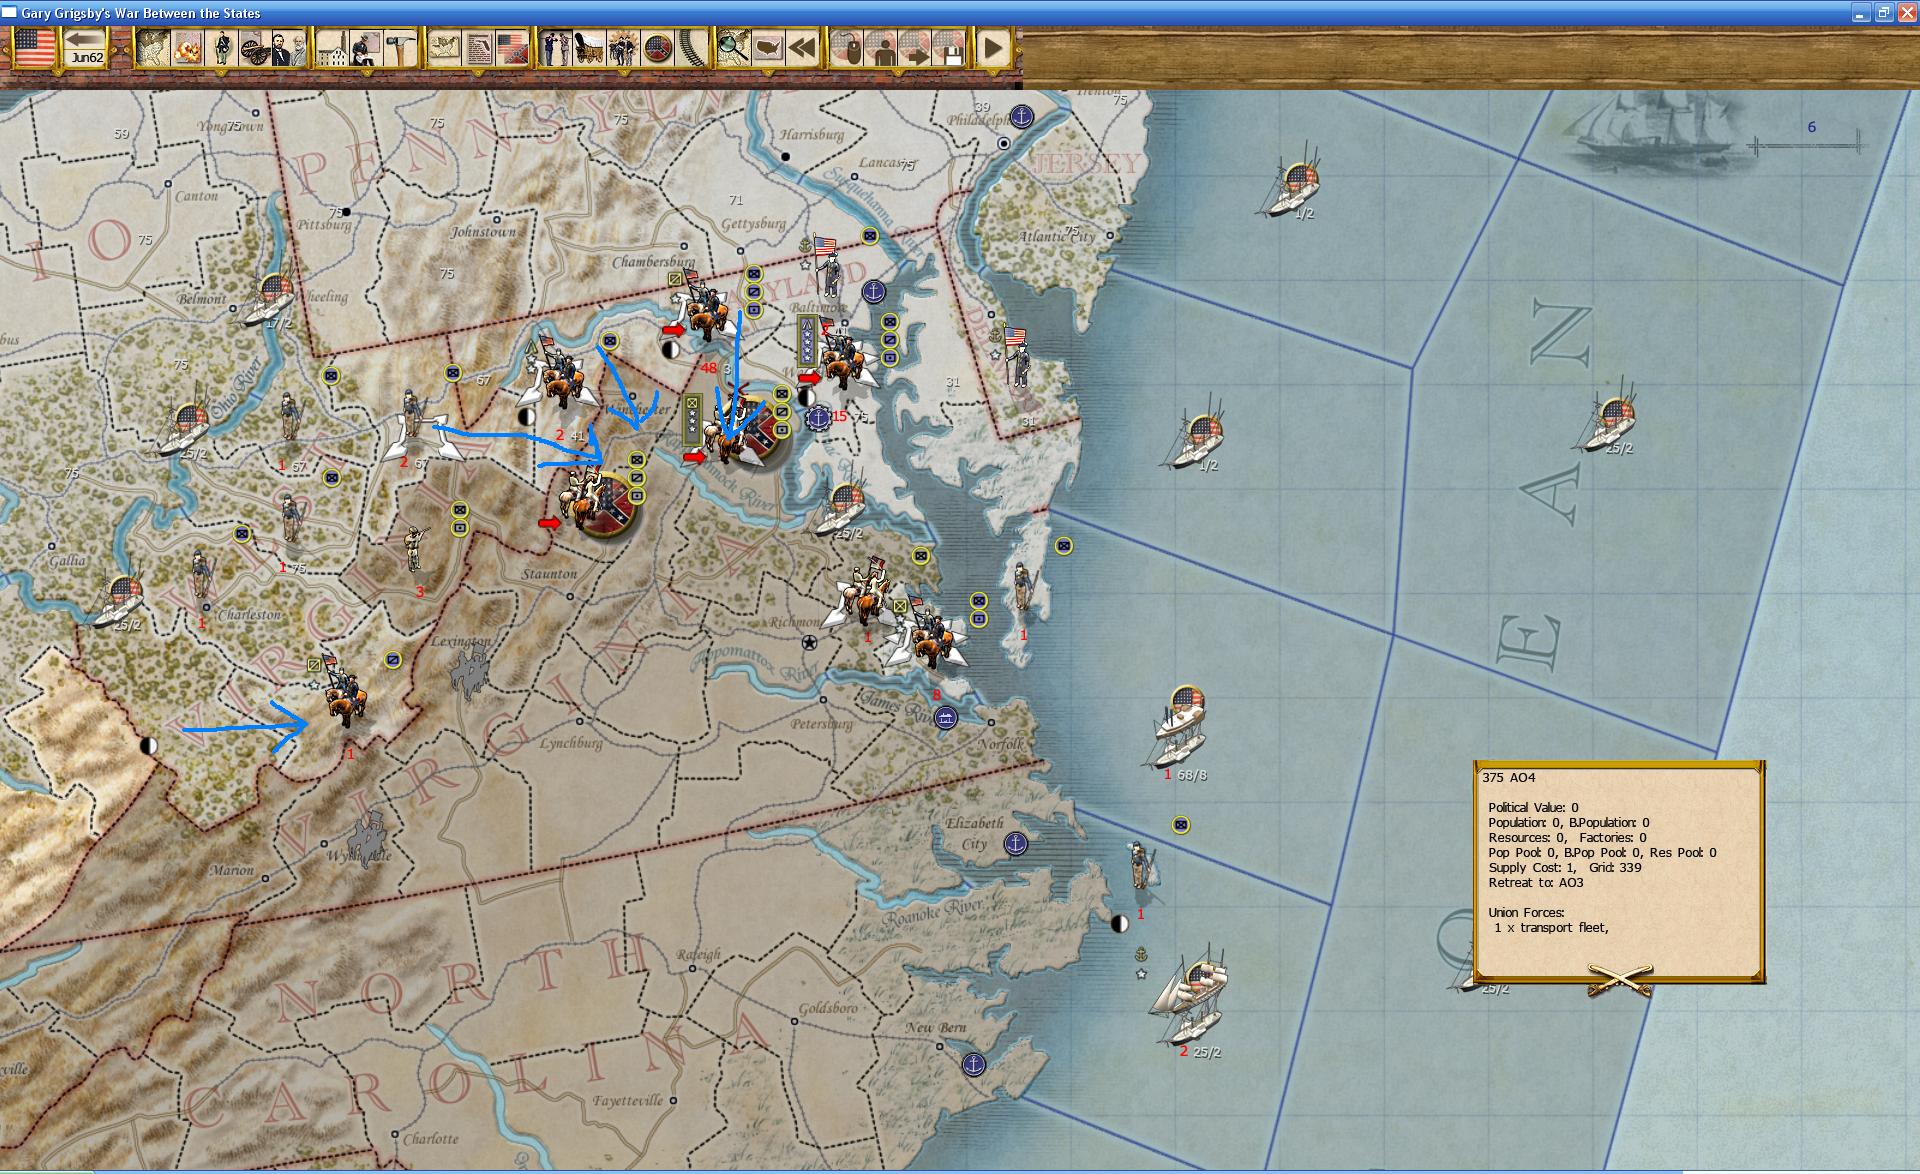Viewport: 1920px width, 1174px height.
Task: Click the person silhouette toolbar icon
Action: (880, 48)
